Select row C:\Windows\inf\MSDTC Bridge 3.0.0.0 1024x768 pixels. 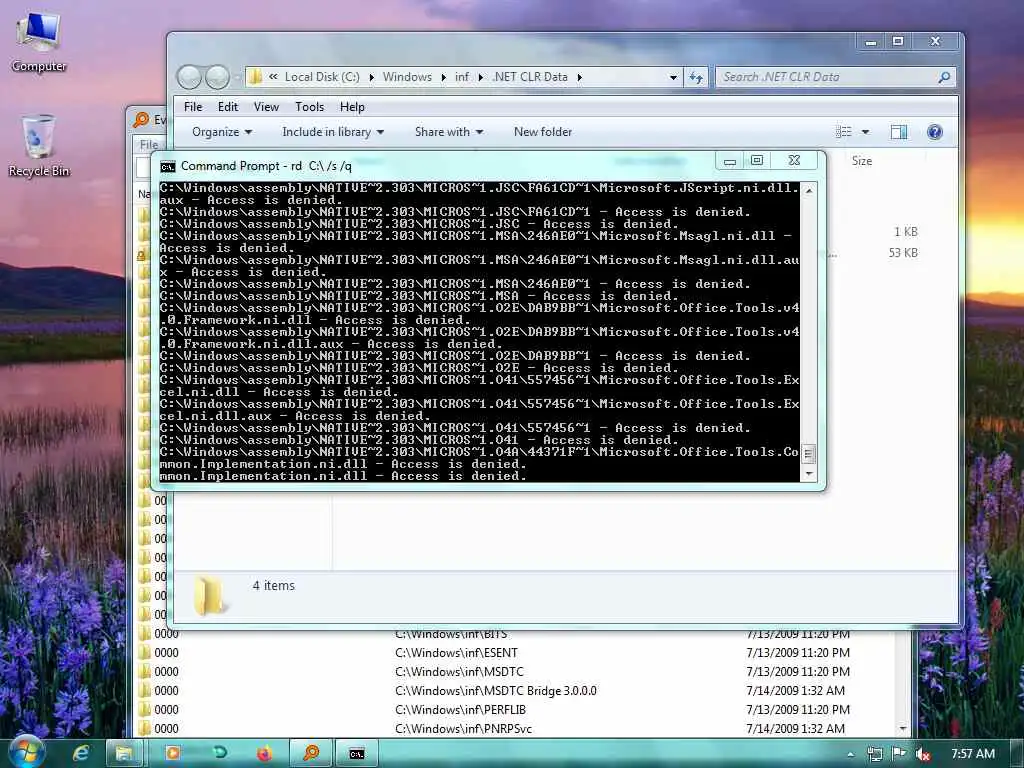pos(516,690)
